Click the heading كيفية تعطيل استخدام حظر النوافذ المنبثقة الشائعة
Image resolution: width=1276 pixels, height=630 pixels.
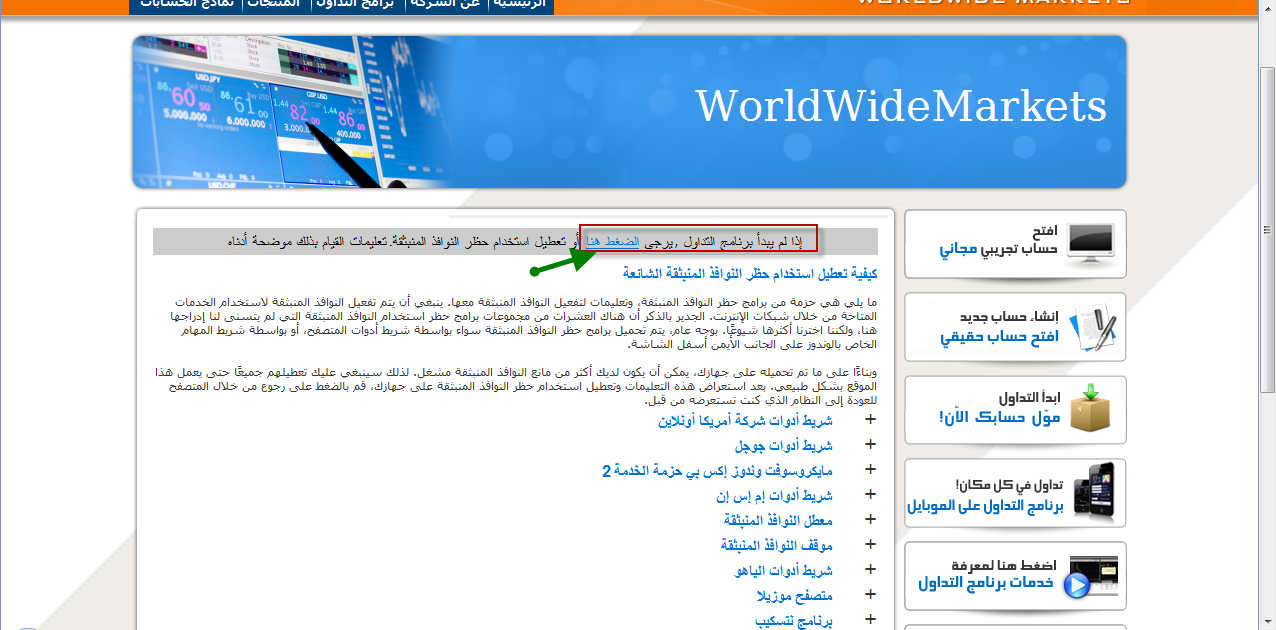pos(750,273)
